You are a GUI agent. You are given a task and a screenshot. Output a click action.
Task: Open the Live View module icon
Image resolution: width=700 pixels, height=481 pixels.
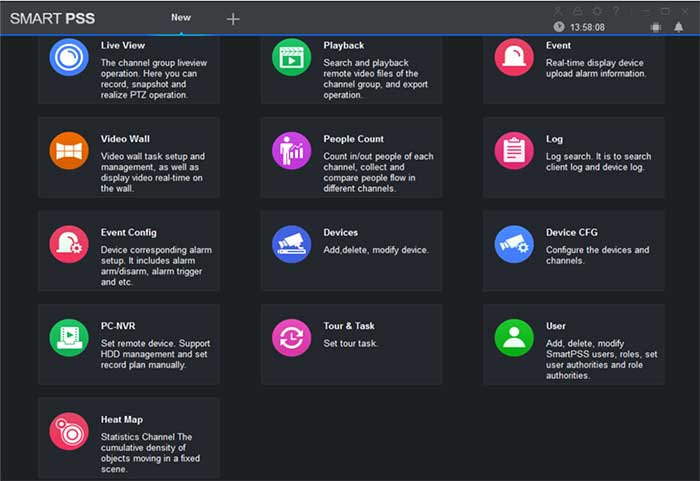69,57
